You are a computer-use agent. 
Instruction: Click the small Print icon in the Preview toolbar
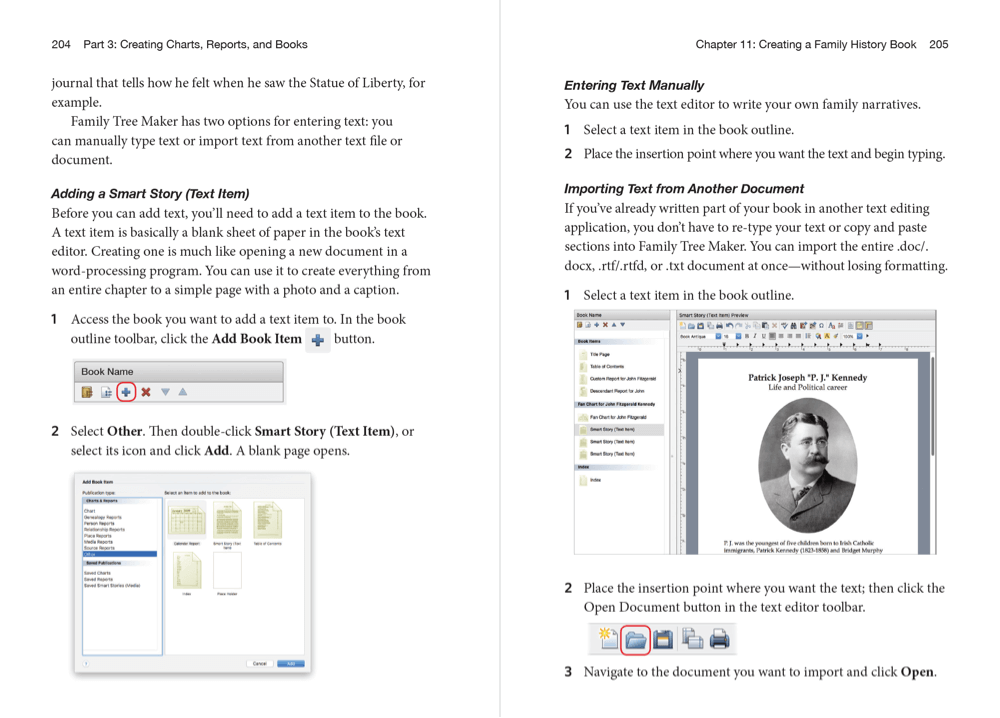pyautogui.click(x=719, y=325)
